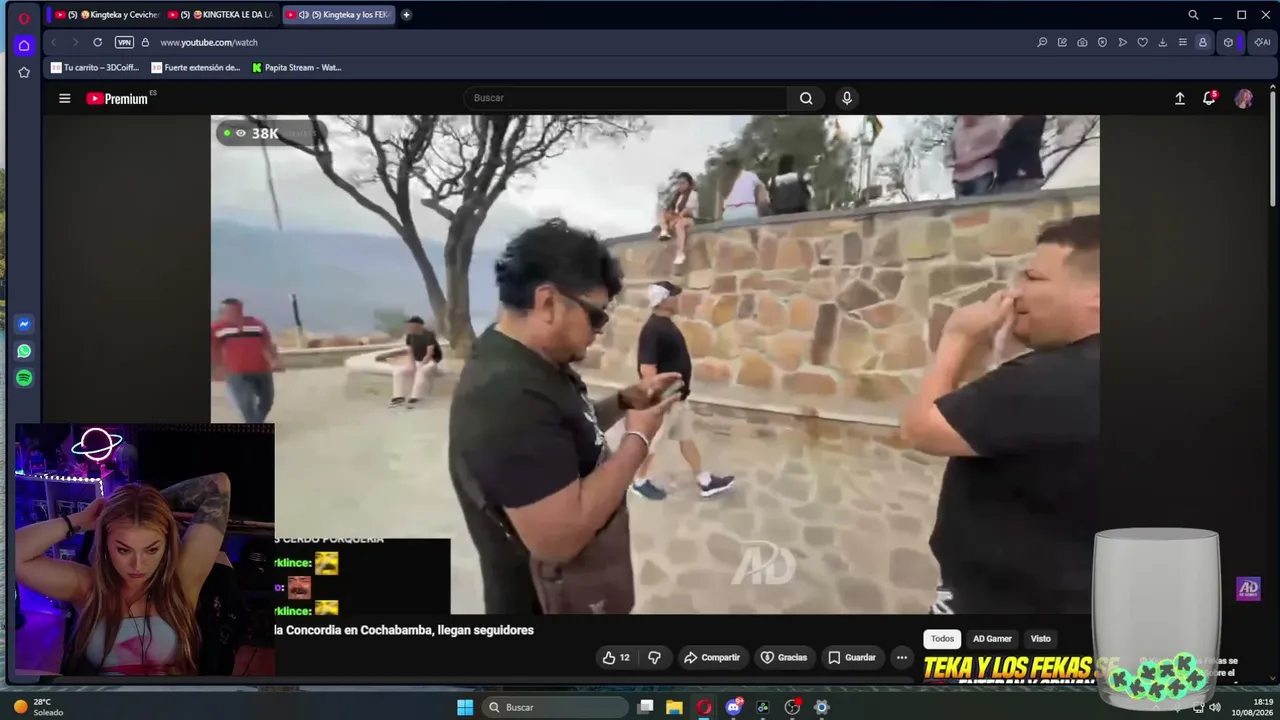Open Messenger from the Opera sidebar
The height and width of the screenshot is (720, 1280).
coord(24,324)
